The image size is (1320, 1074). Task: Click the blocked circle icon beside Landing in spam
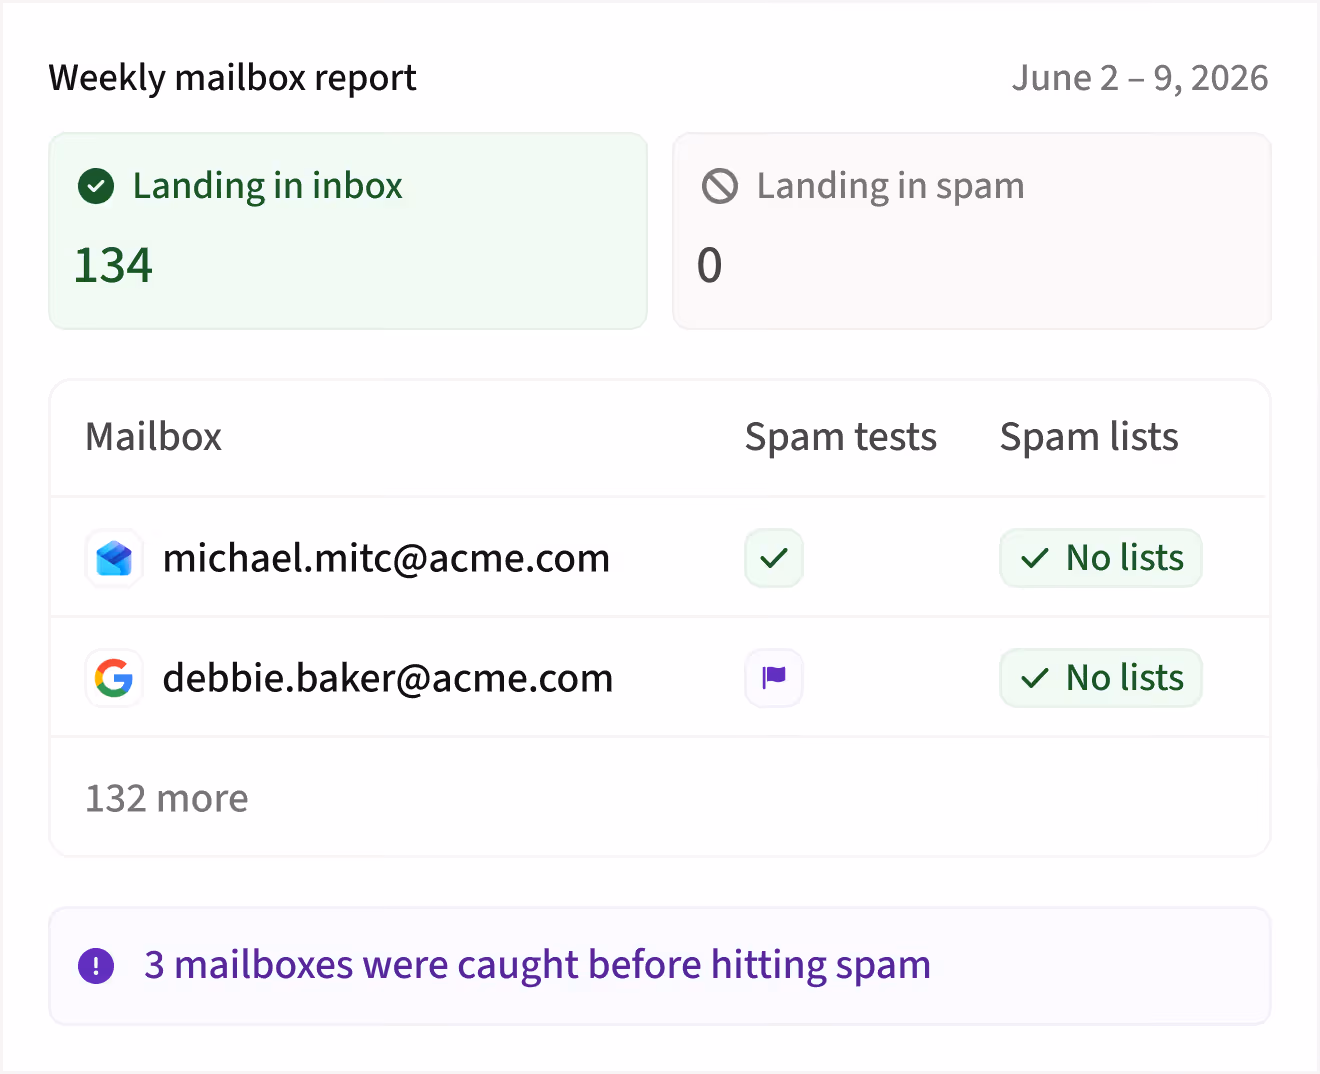[720, 186]
